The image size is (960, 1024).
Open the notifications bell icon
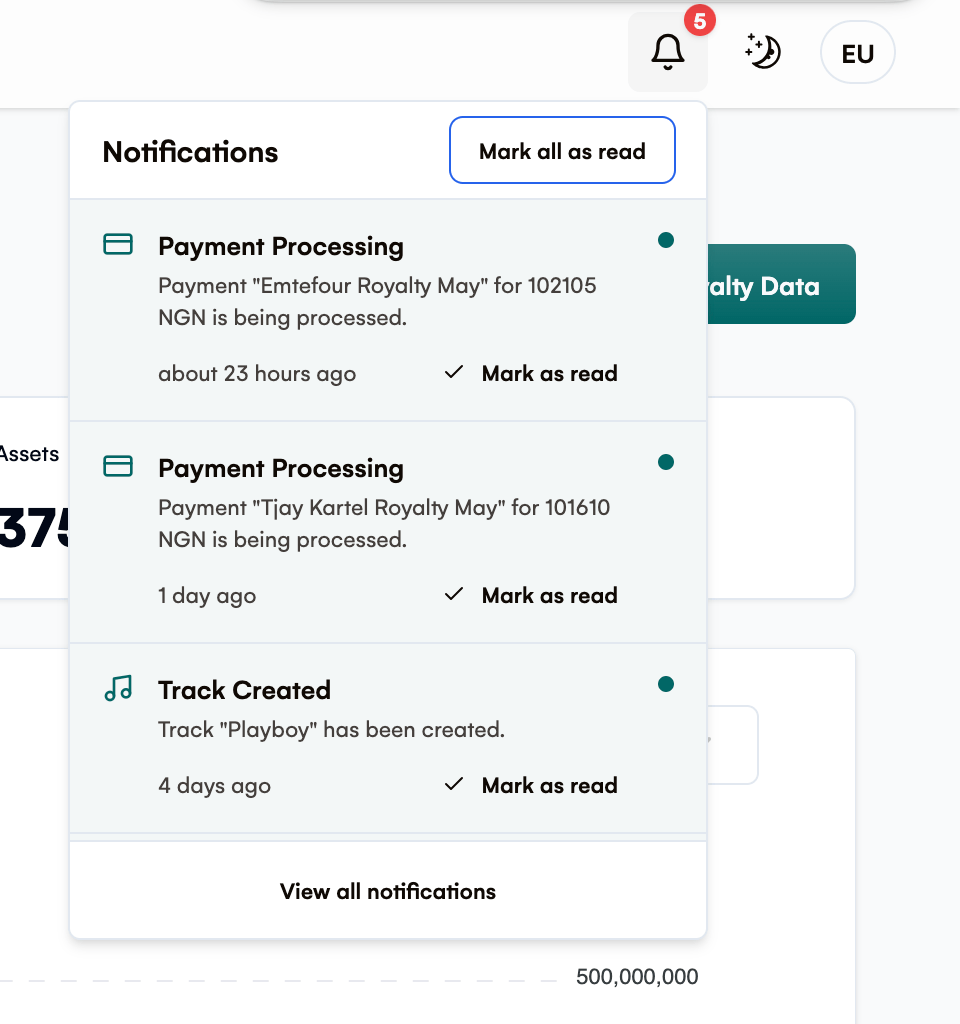pyautogui.click(x=667, y=52)
